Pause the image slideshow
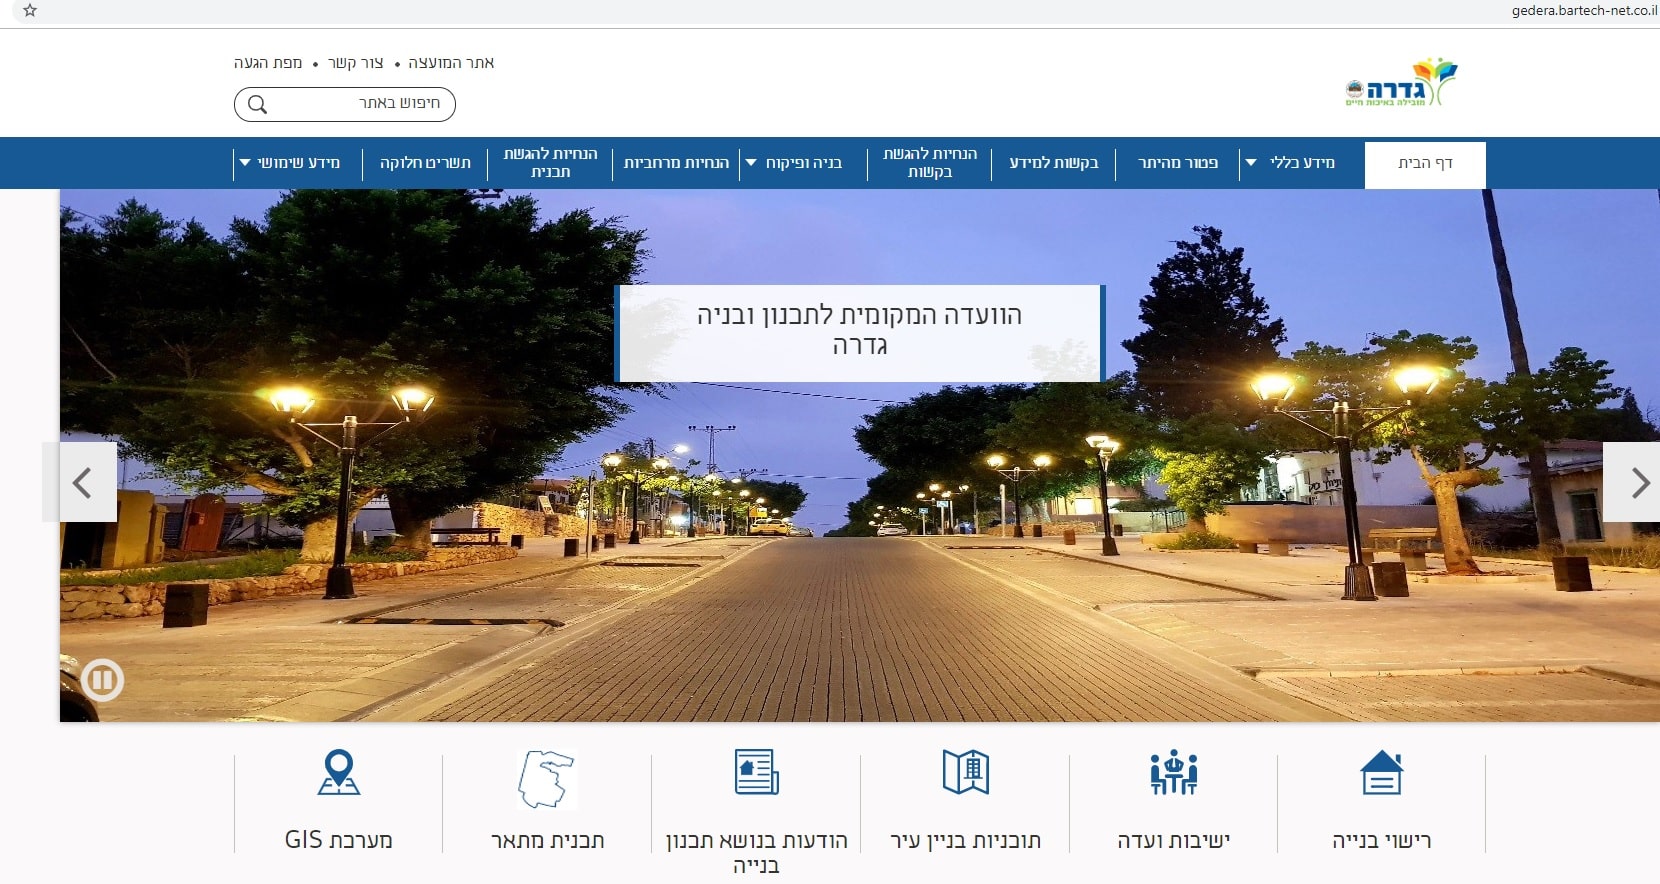This screenshot has height=884, width=1660. click(102, 680)
